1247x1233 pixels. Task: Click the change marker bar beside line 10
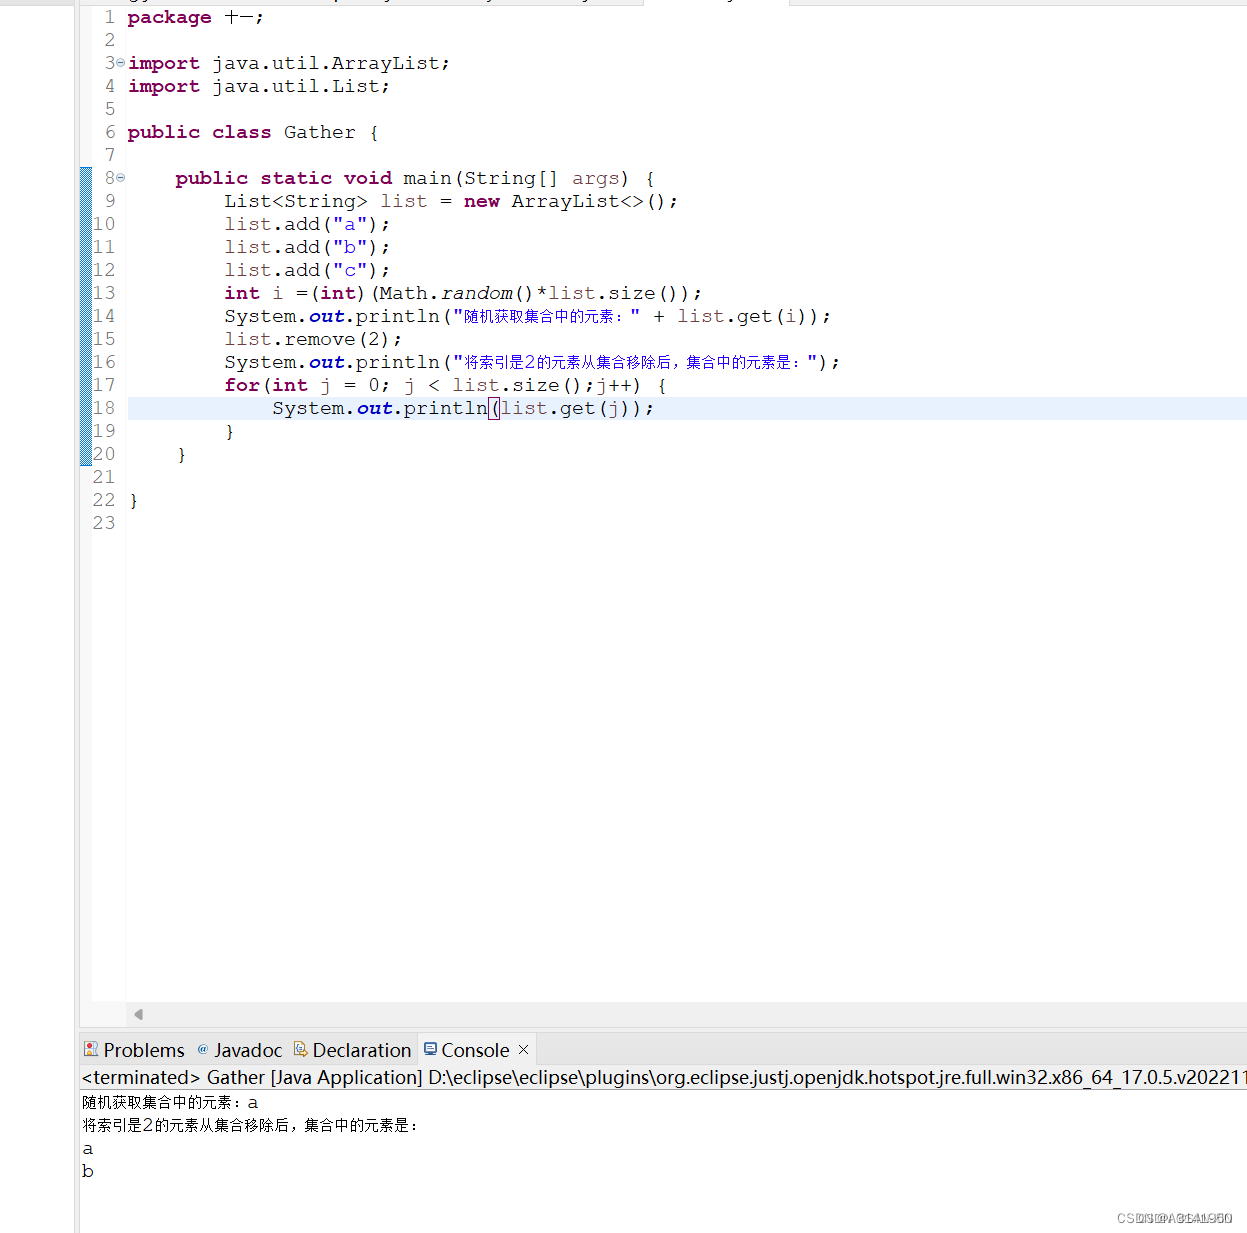pyautogui.click(x=87, y=224)
